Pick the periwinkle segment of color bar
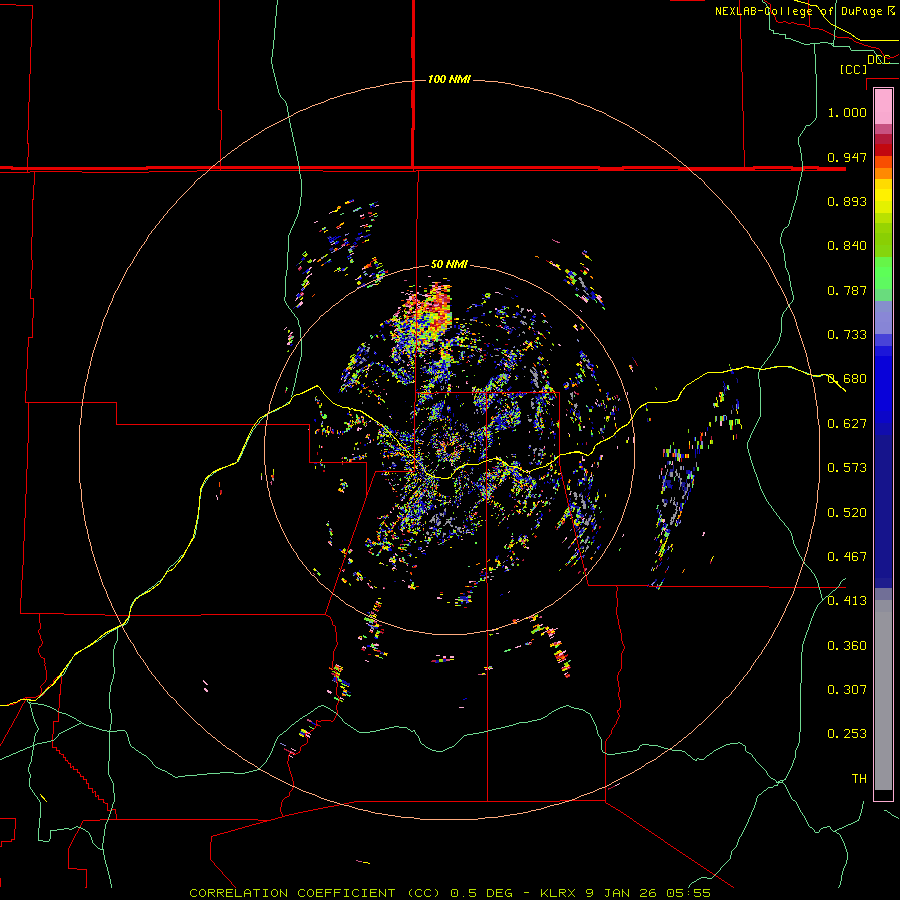 click(883, 317)
